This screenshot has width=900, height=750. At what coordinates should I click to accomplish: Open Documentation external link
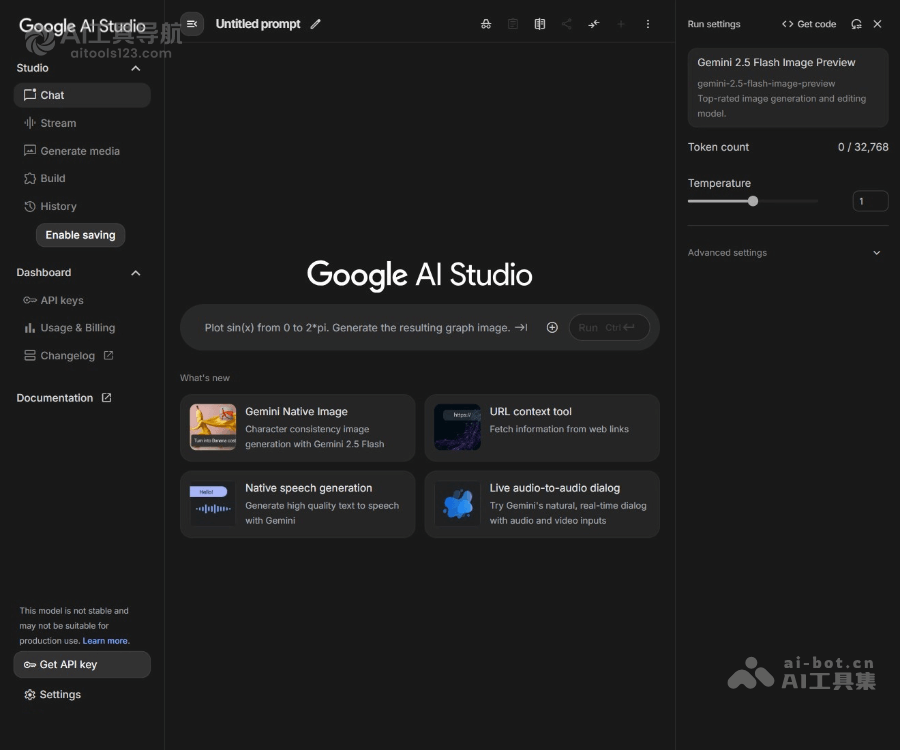click(x=64, y=398)
